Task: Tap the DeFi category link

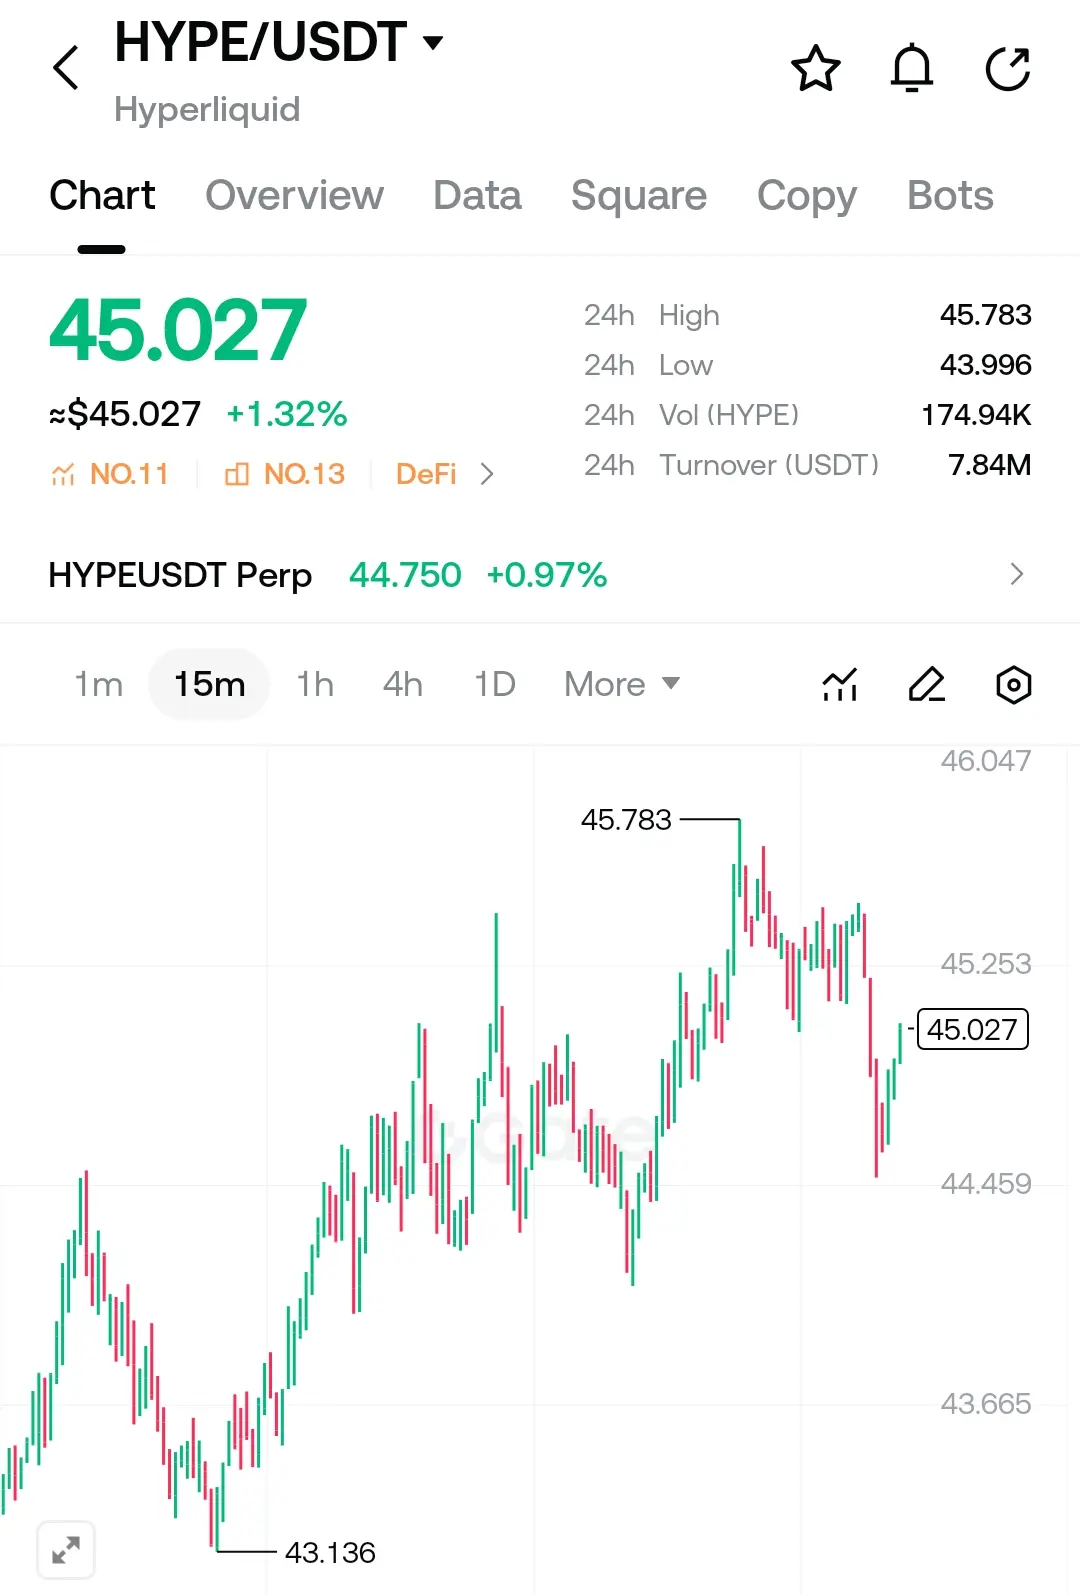Action: click(x=426, y=474)
